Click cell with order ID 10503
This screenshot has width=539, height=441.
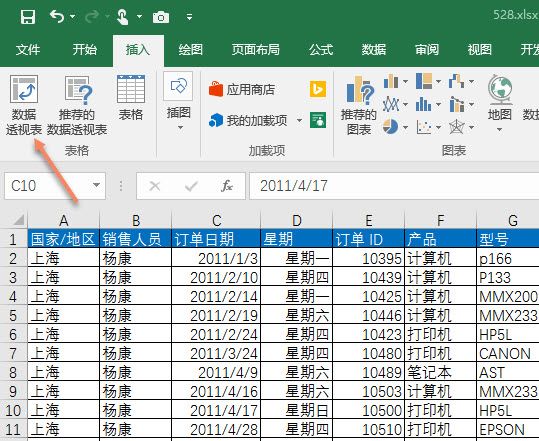(369, 391)
